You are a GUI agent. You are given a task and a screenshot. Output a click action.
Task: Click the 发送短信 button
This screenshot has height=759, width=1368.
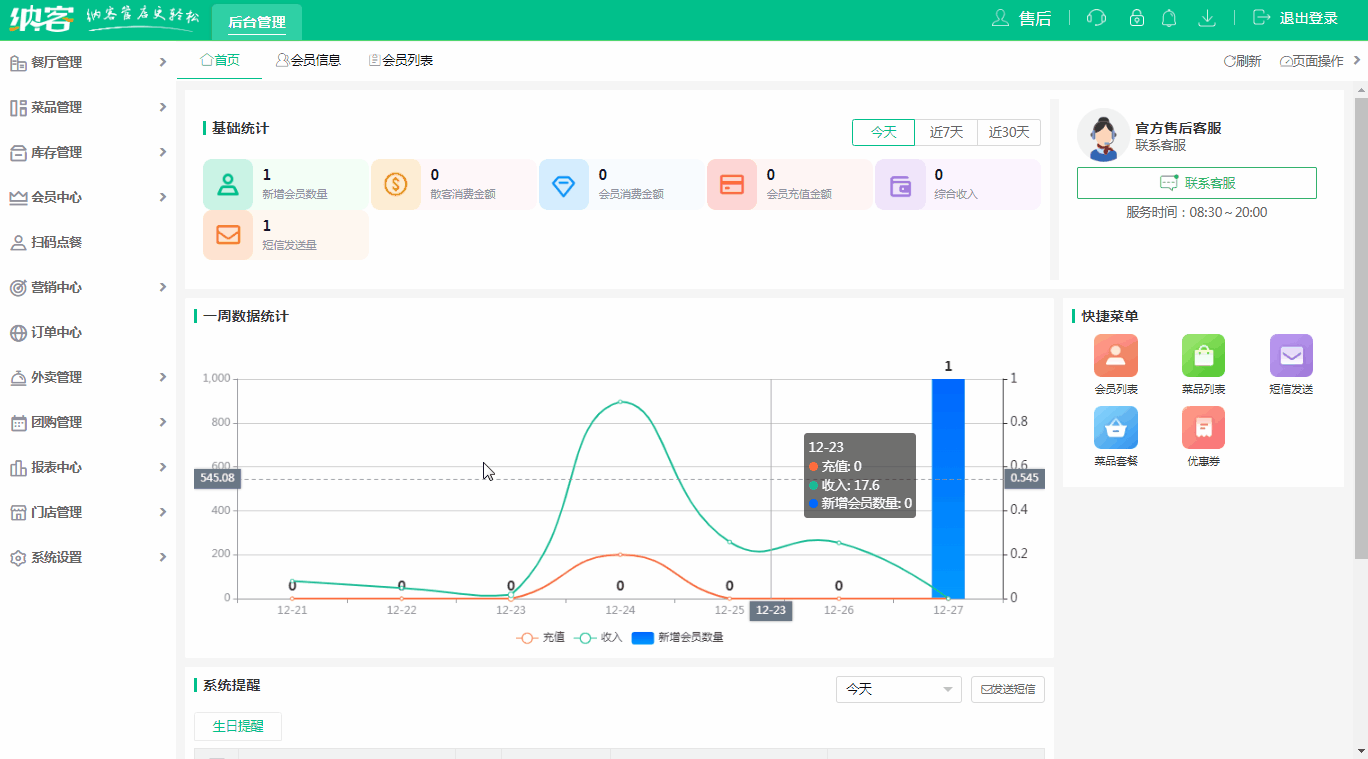point(1007,689)
